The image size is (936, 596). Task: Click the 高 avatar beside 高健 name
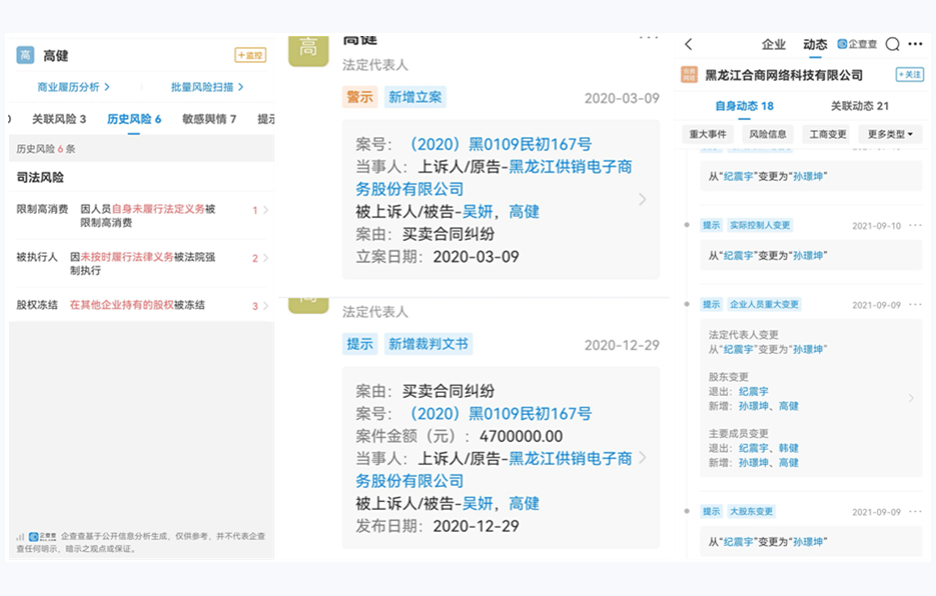pos(25,56)
